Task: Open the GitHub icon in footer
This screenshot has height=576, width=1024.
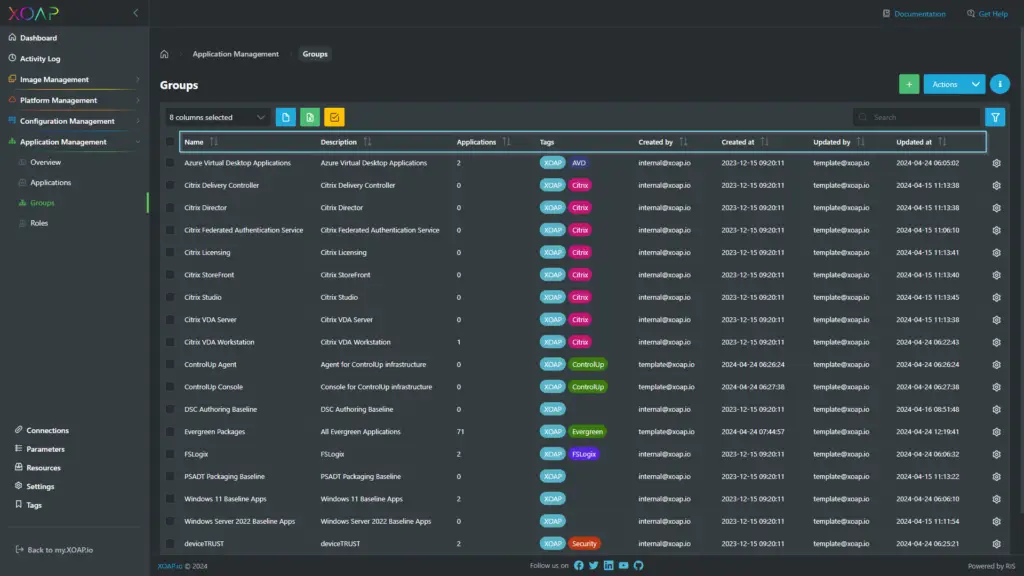Action: [x=639, y=566]
